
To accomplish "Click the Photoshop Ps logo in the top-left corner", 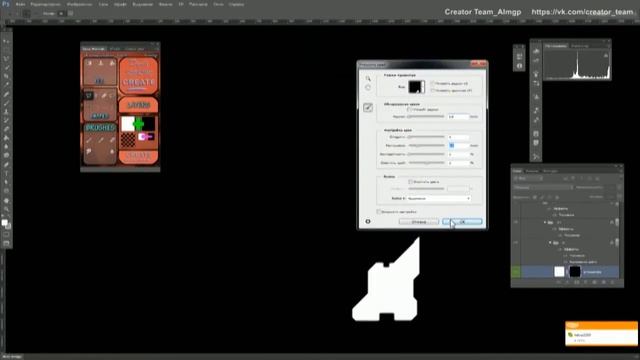I will (x=6, y=4).
